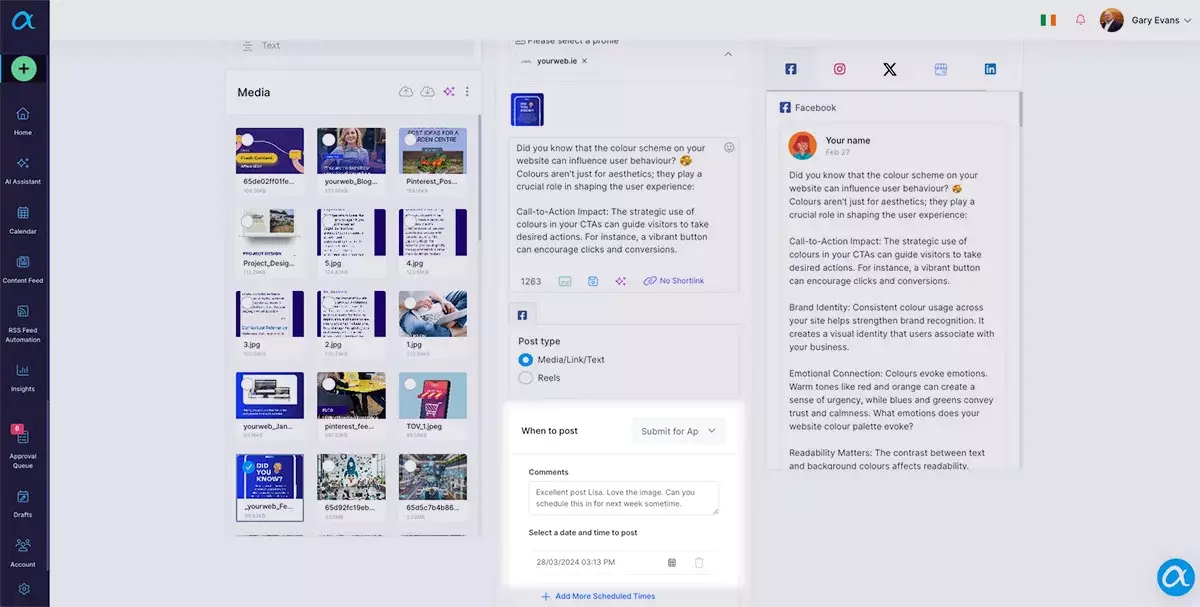The height and width of the screenshot is (607, 1200).
Task: Open Insights in the sidebar
Action: tap(23, 377)
